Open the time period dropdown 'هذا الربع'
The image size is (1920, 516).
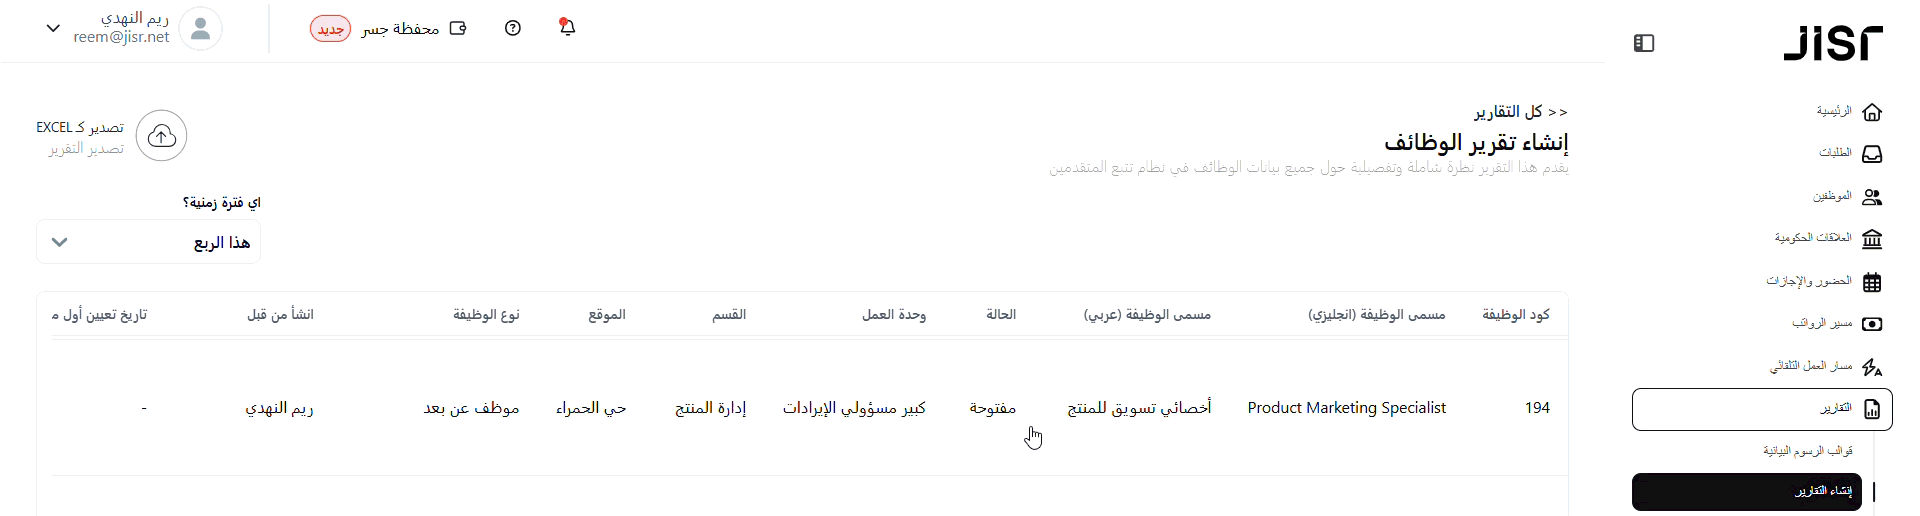(x=148, y=242)
